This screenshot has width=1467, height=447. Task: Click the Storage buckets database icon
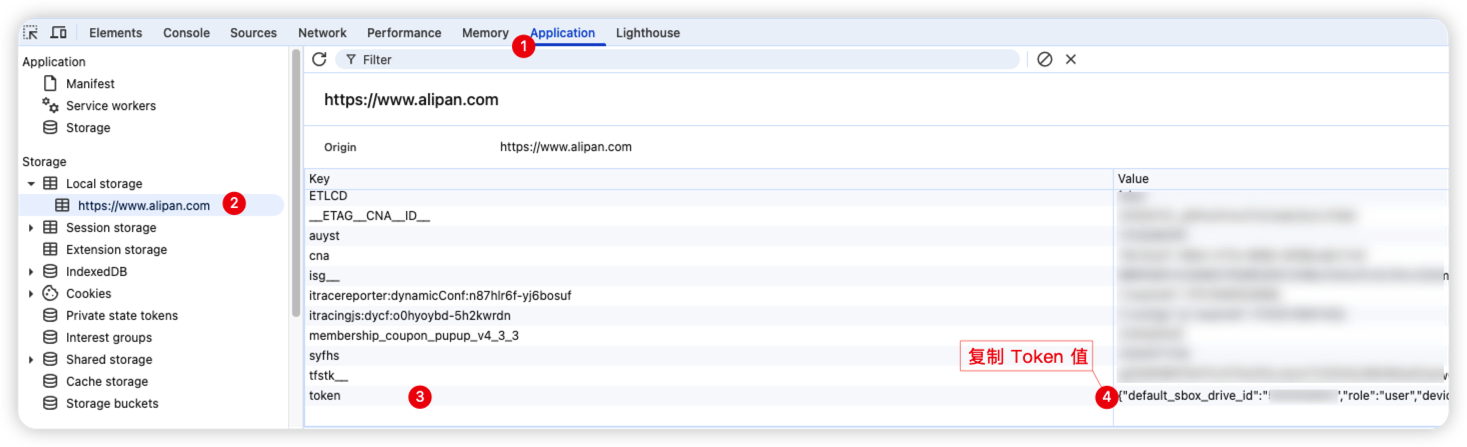coord(50,404)
